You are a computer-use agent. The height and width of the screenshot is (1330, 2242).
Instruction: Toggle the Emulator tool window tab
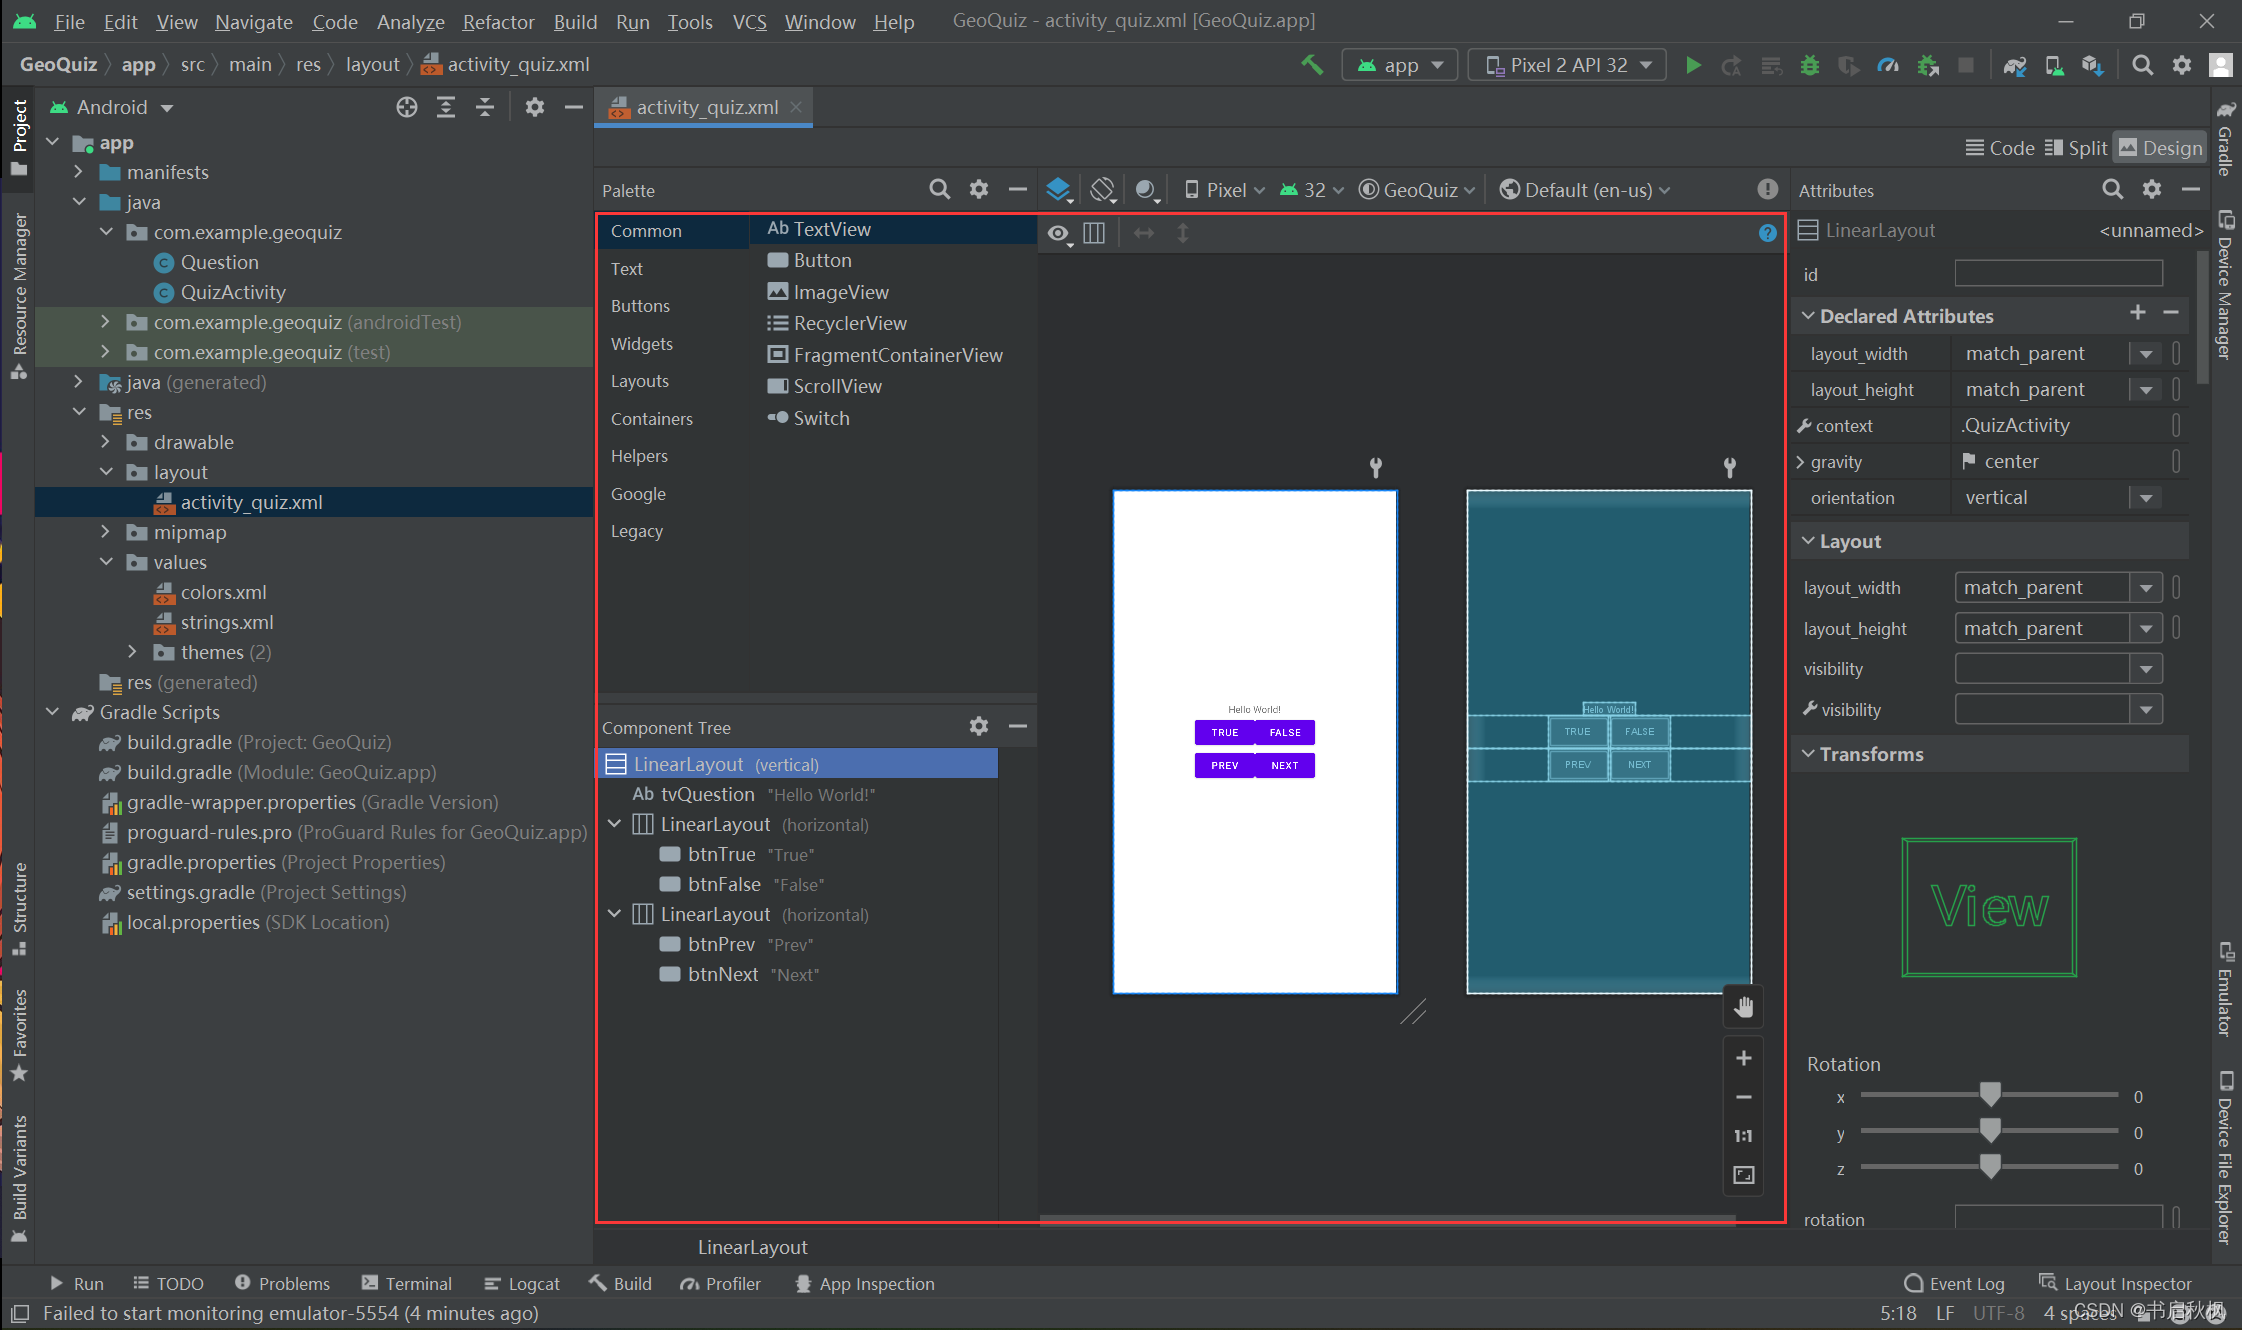pos(2224,989)
